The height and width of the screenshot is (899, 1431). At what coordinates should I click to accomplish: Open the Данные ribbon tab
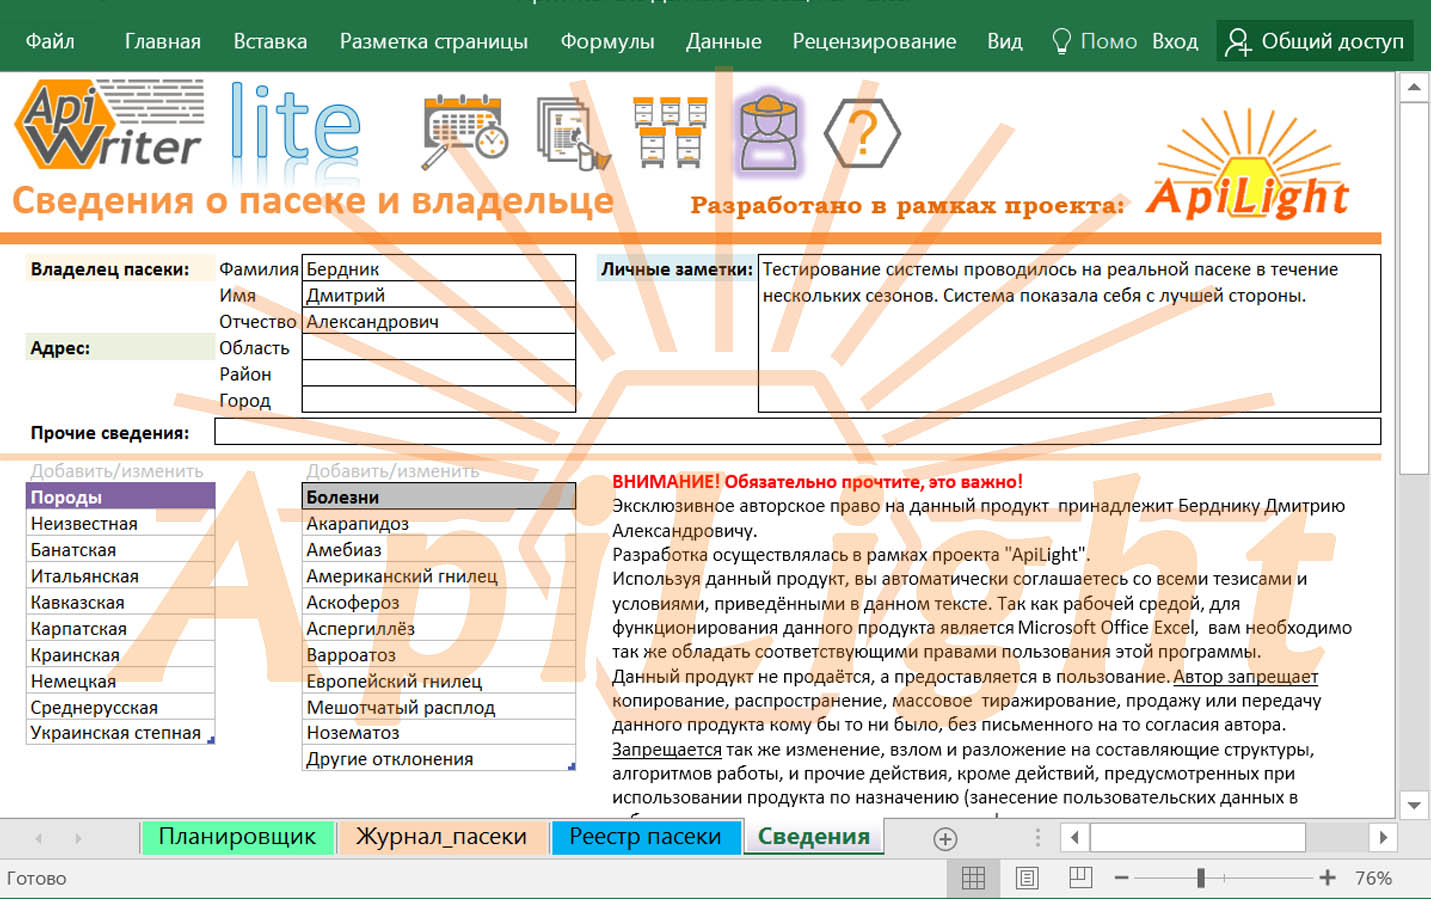click(723, 42)
